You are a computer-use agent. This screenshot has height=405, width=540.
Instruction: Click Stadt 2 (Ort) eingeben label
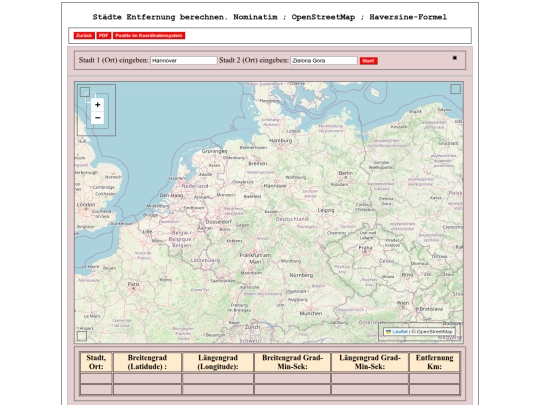(254, 60)
